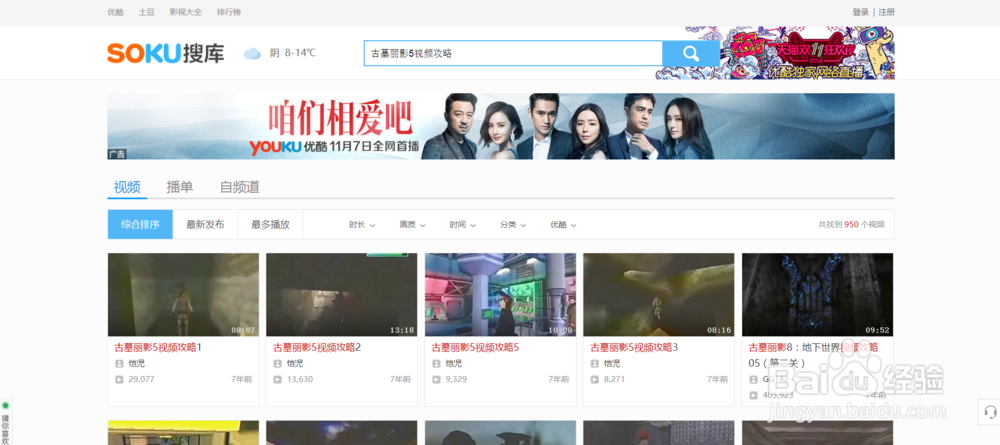The image size is (1000, 445).
Task: Open the 咱们相爱吧 banner advertisement
Action: tap(501, 126)
